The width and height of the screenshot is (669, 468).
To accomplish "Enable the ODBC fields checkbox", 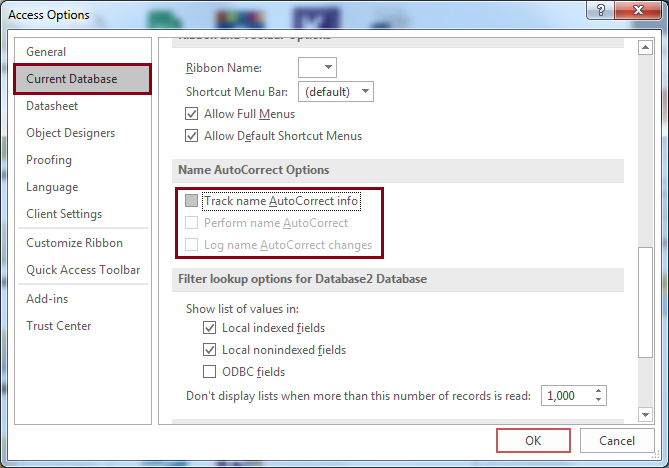I will click(209, 372).
